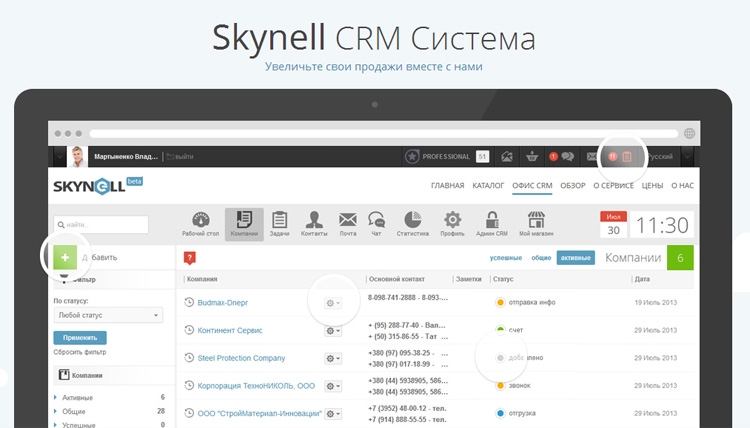This screenshot has width=750, height=428.
Task: Open the Континент Сервис company link
Action: [230, 330]
